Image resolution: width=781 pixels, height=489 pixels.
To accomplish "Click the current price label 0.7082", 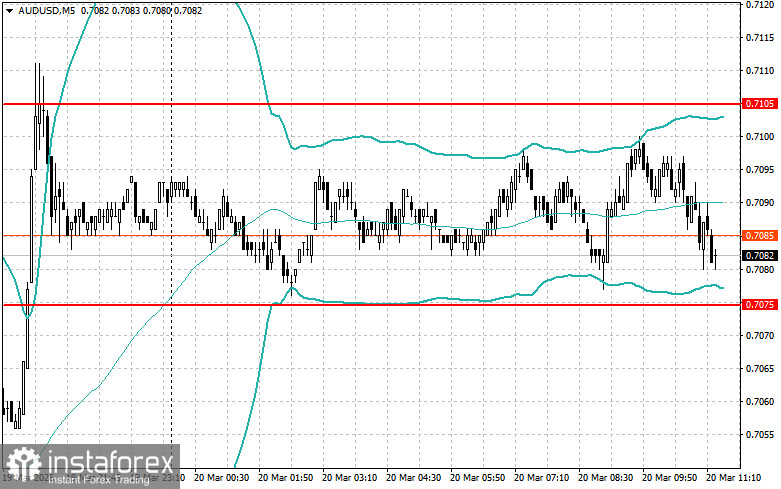I will (x=760, y=255).
